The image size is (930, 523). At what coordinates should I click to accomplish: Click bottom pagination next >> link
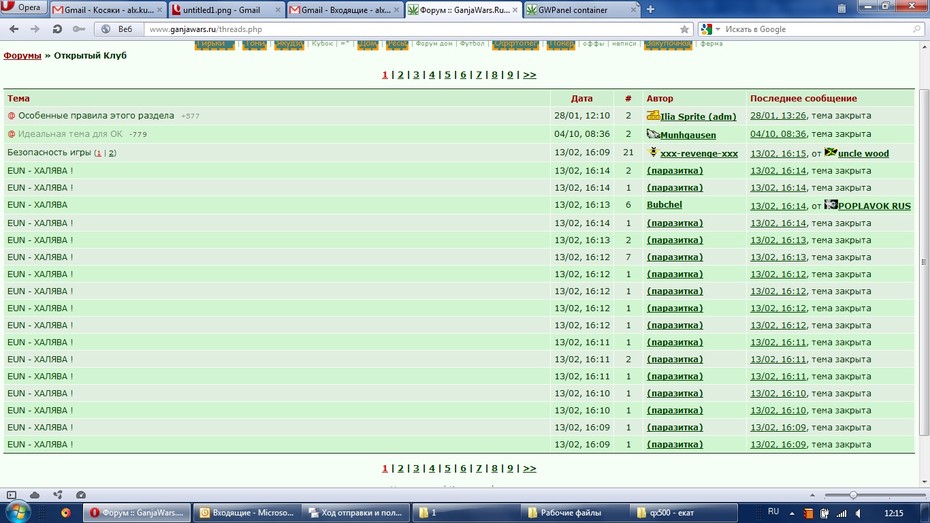point(530,468)
